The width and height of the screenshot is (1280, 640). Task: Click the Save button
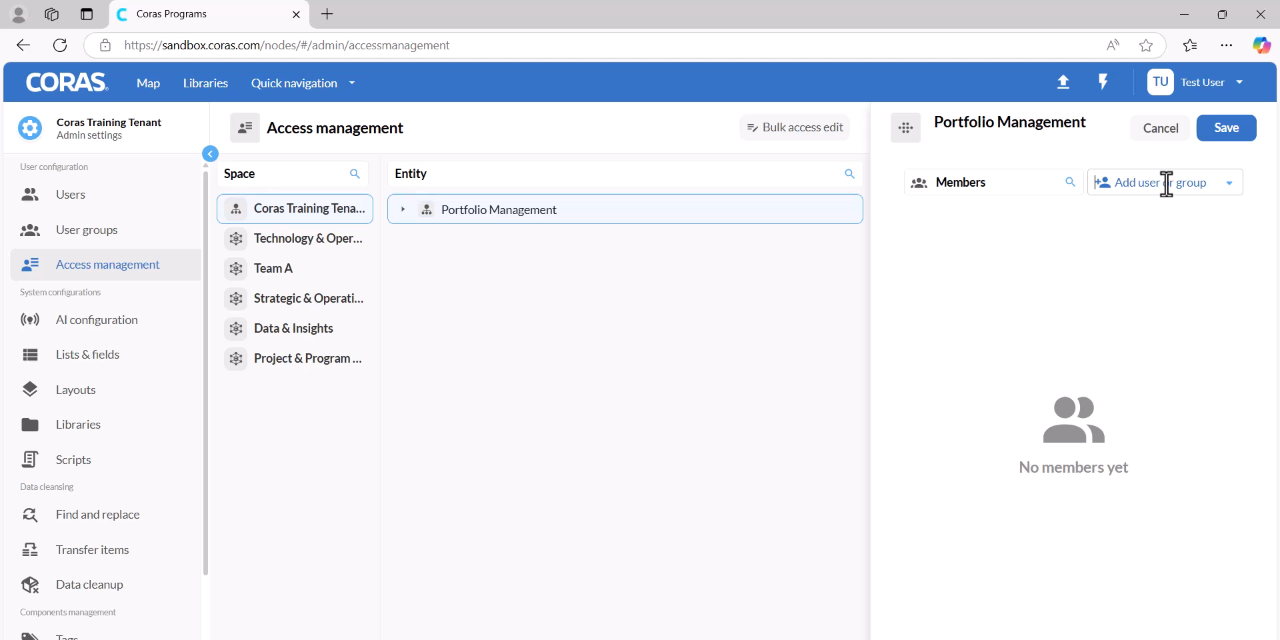click(x=1226, y=128)
